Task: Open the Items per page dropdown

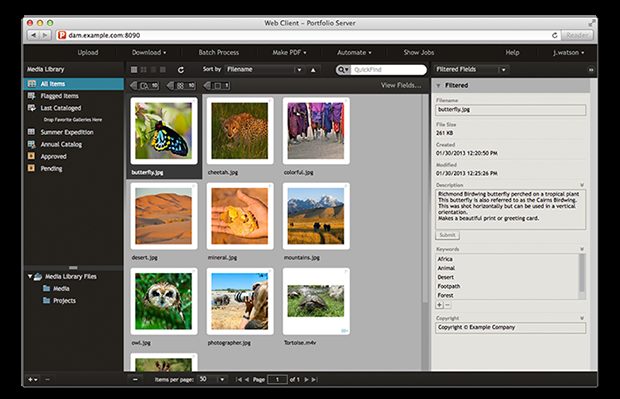Action: click(212, 380)
